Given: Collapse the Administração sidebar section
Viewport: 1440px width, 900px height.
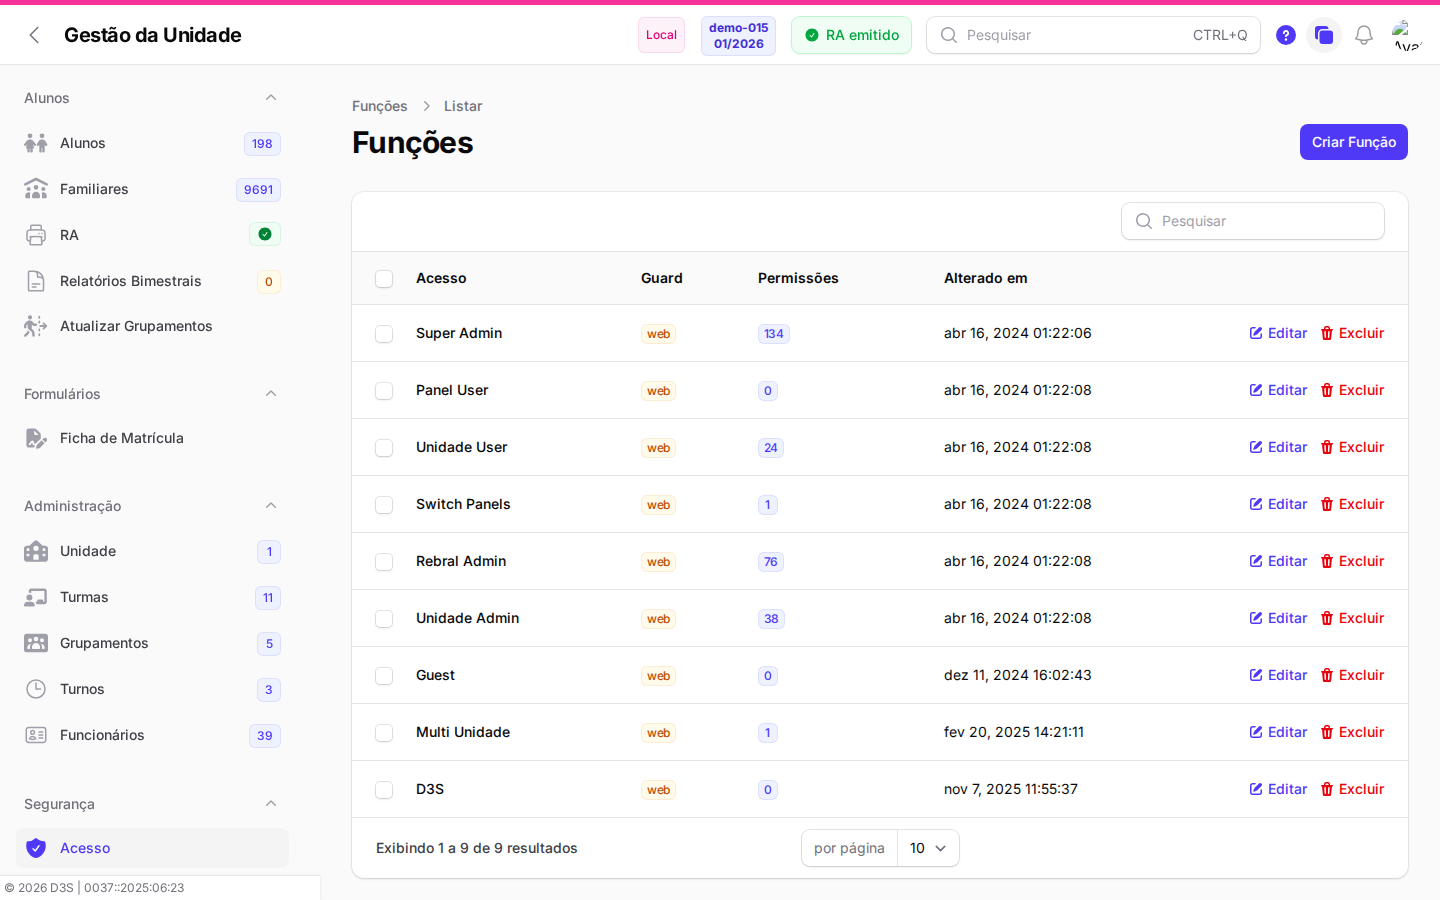Looking at the screenshot, I should (271, 505).
